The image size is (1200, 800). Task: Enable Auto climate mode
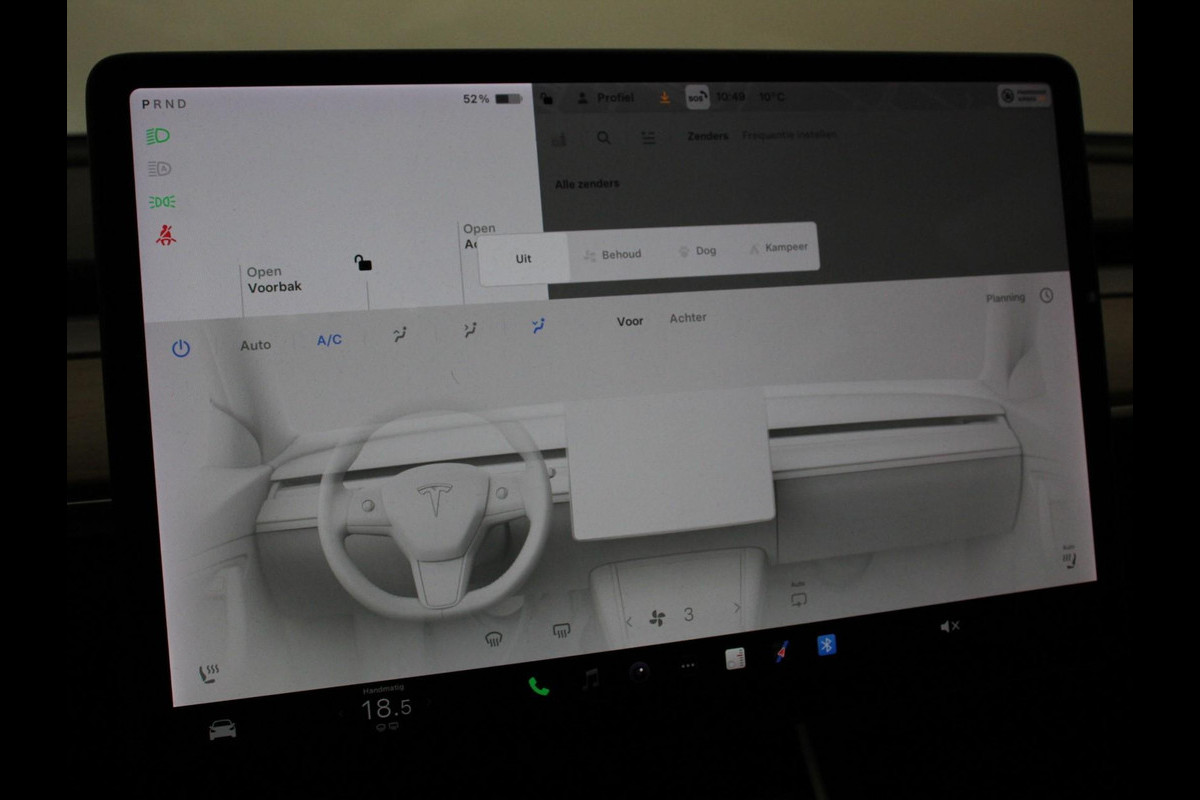[255, 345]
